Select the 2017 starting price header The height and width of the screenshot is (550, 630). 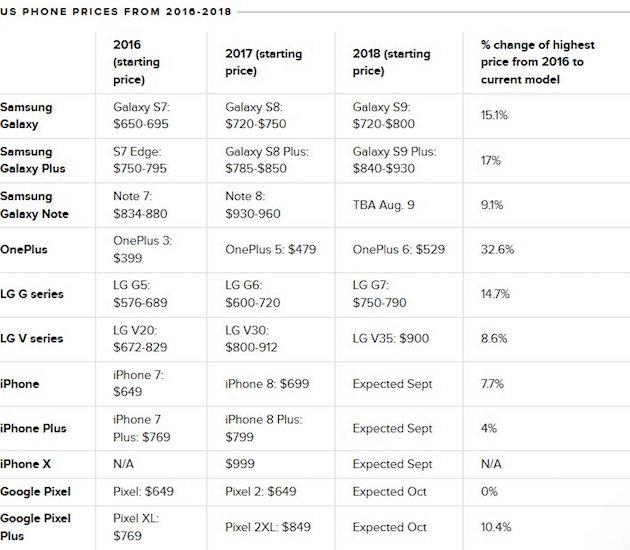pos(263,62)
